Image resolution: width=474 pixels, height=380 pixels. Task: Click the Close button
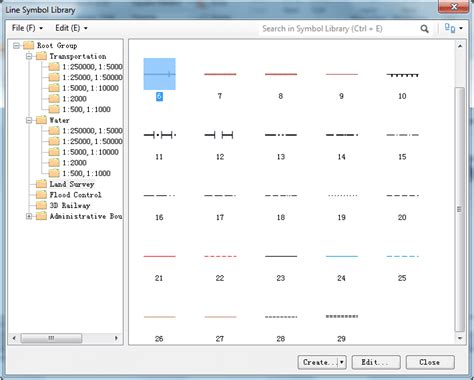click(x=430, y=362)
